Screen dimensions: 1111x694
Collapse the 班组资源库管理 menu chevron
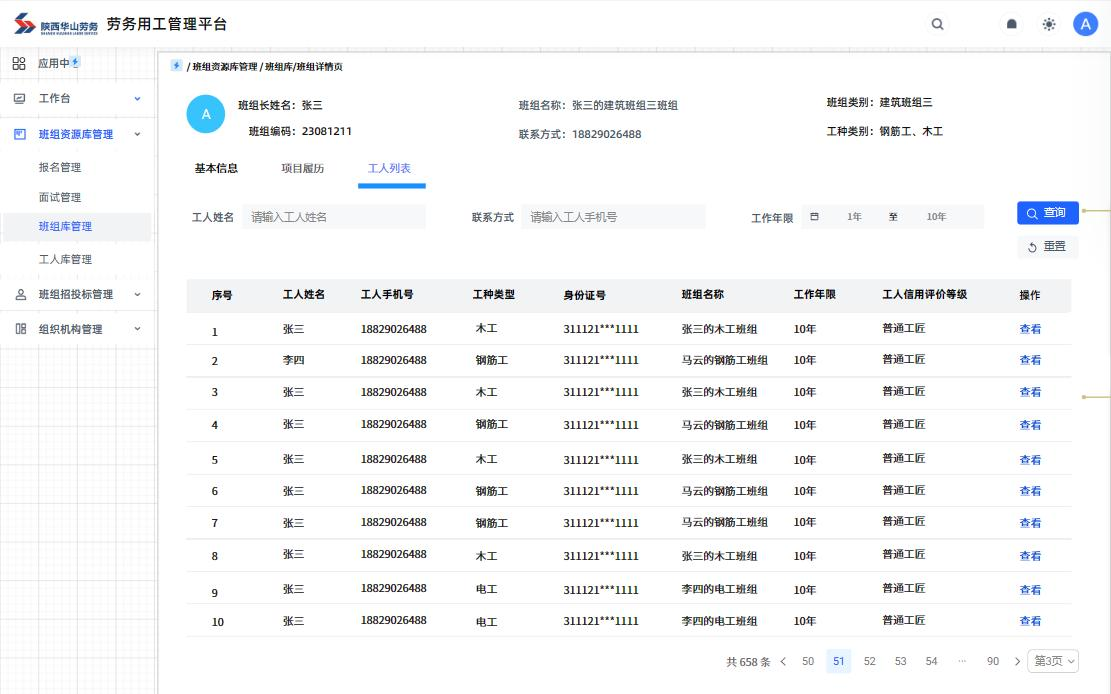coord(138,134)
